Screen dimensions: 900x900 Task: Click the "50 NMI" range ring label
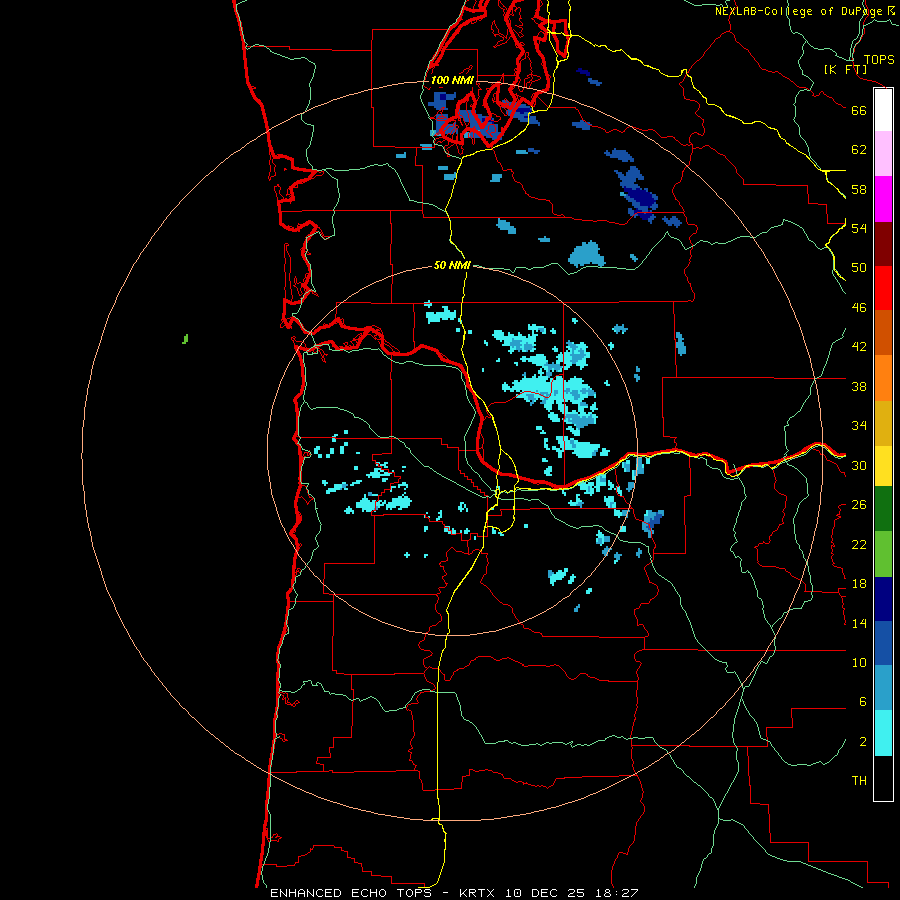click(452, 265)
